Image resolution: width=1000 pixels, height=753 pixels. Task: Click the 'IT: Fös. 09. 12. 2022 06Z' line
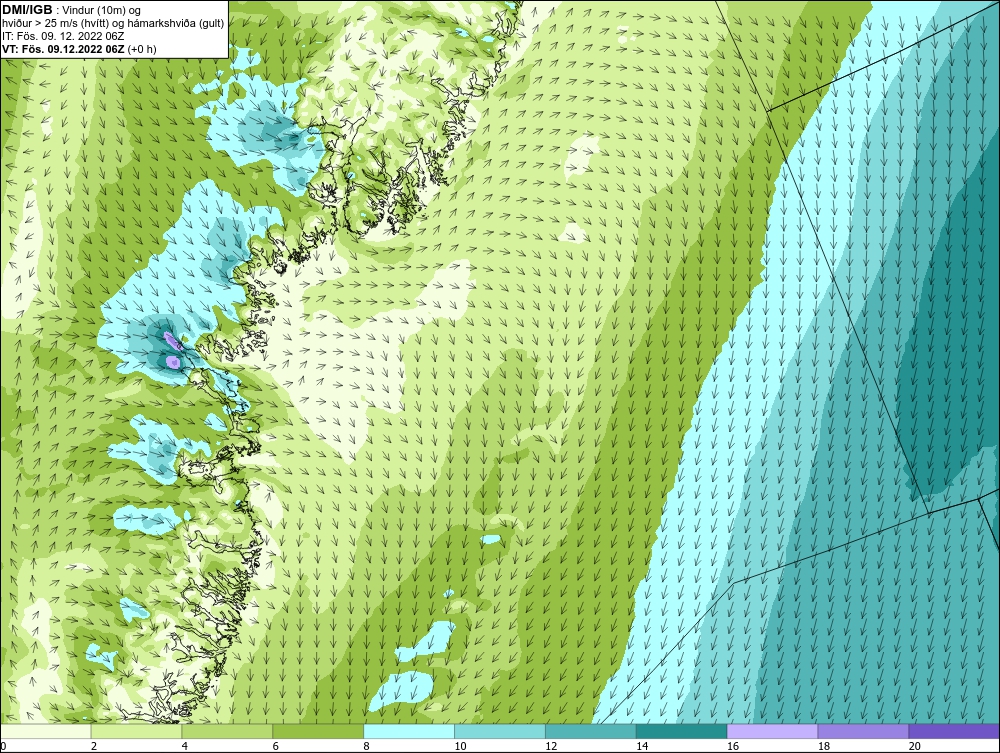[63, 36]
